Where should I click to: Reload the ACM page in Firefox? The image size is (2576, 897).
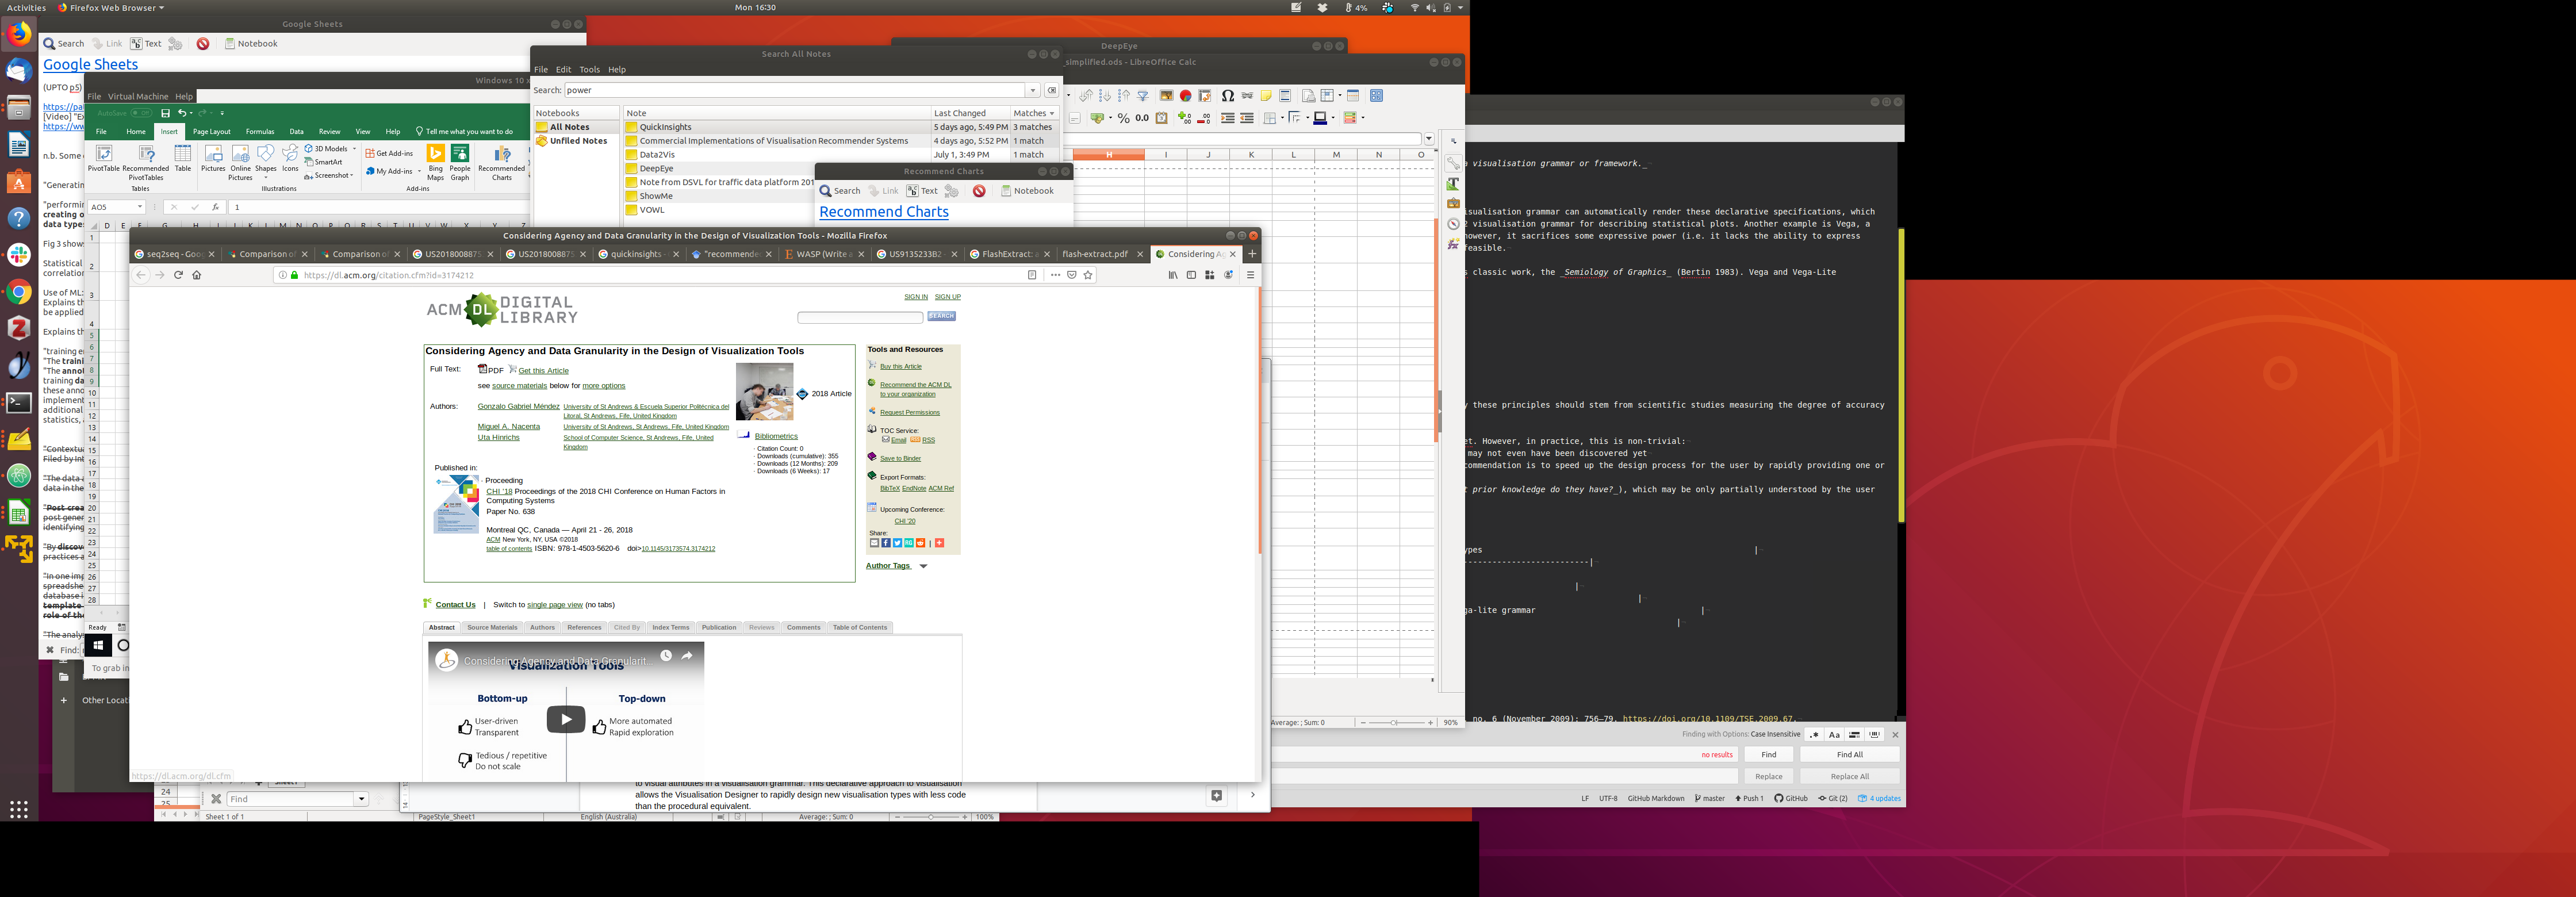[x=179, y=275]
